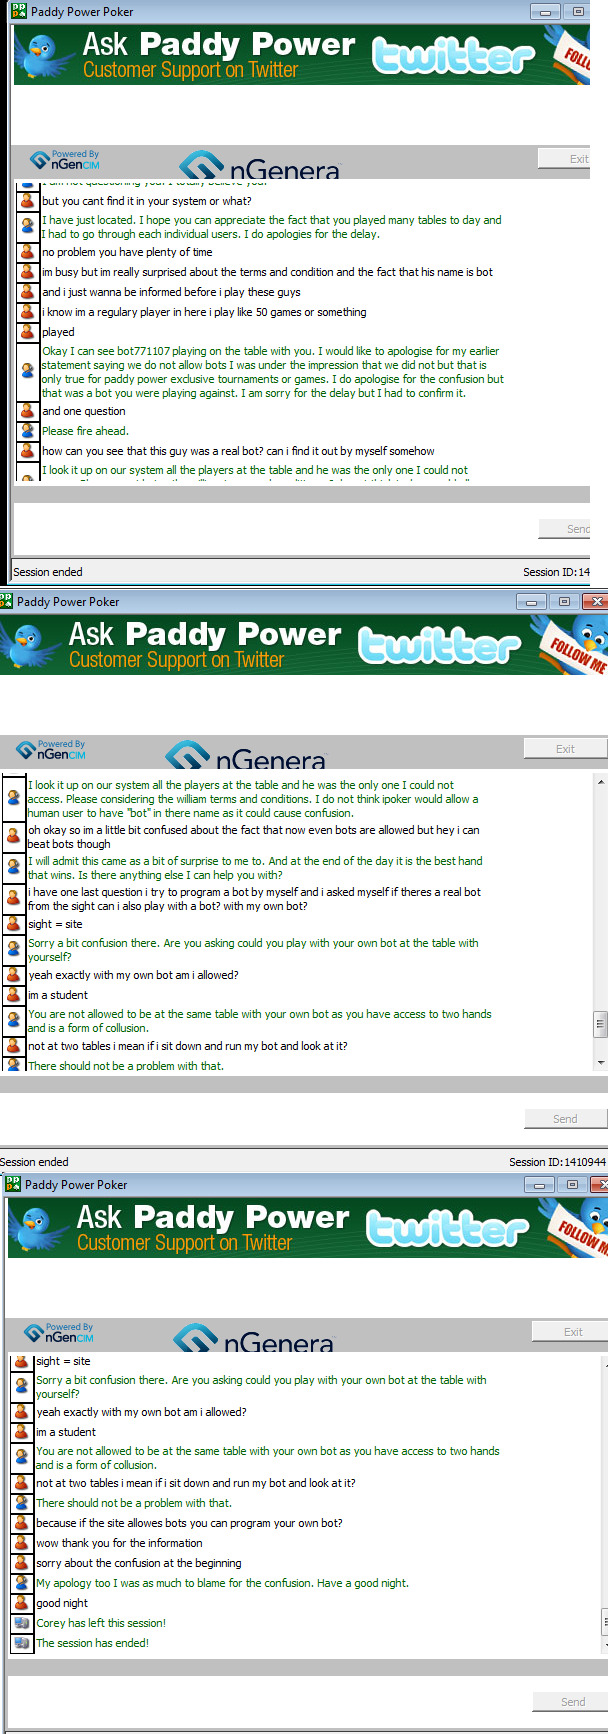608x1734 pixels.
Task: Click Paddy Power Poker title icon in bottom window
Action: (x=13, y=1184)
